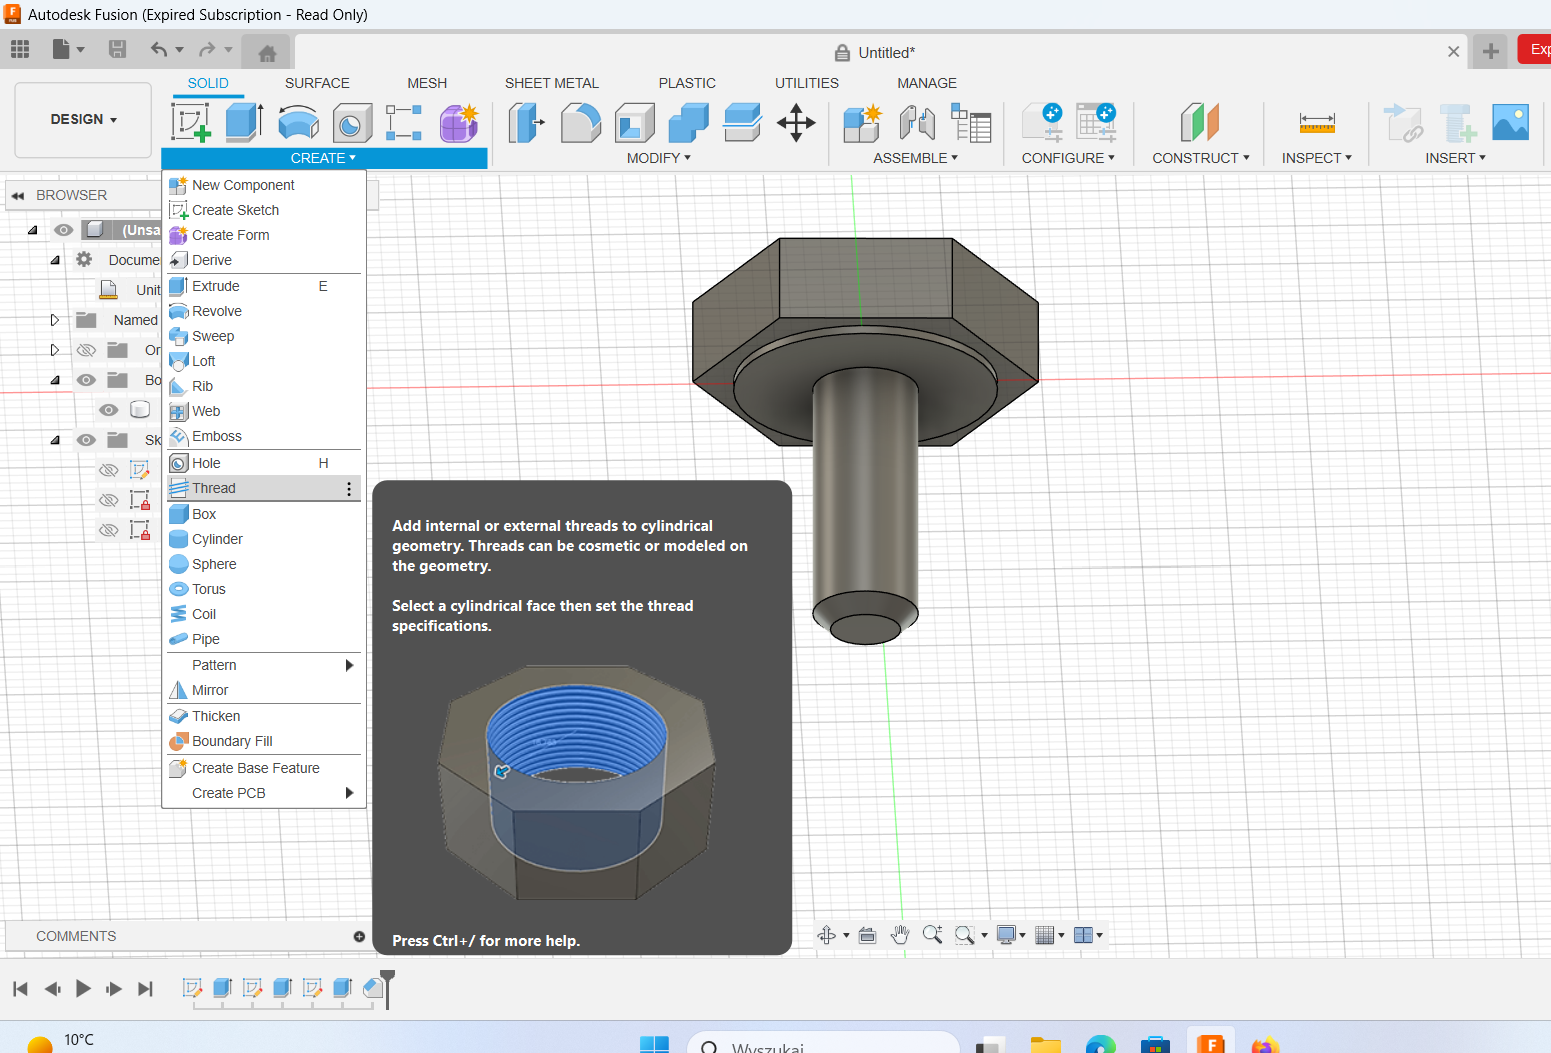
Task: Click the Measure inspect icon
Action: [1317, 123]
